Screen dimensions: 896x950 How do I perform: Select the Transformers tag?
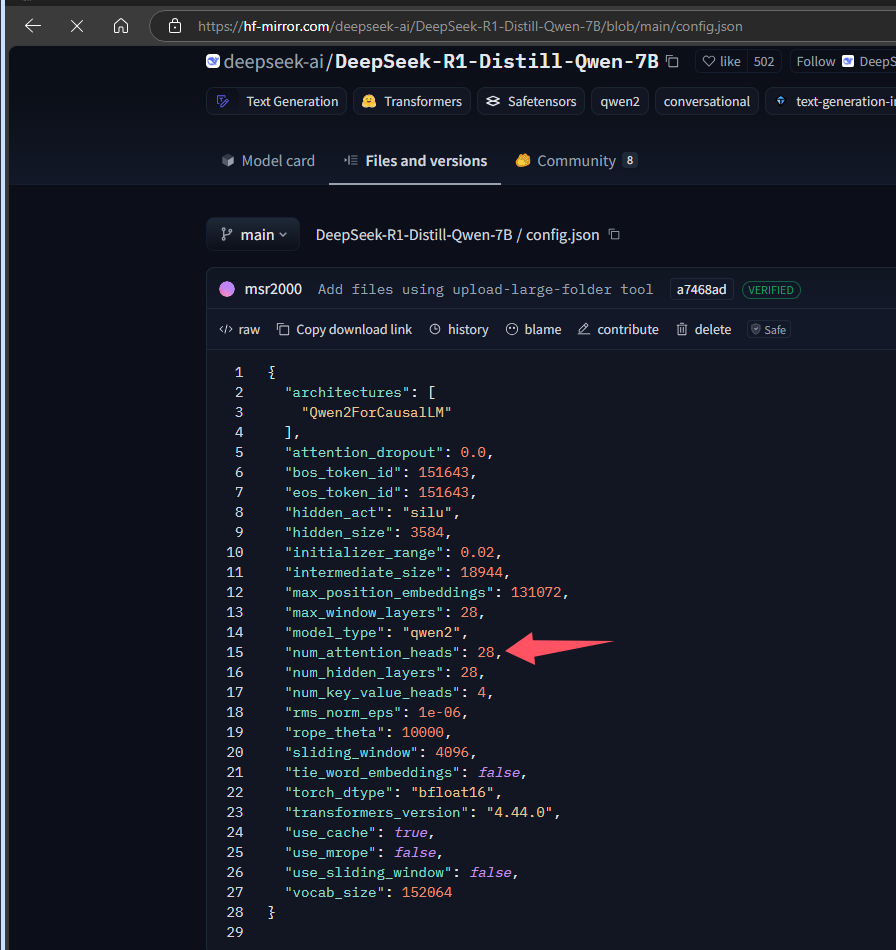(412, 101)
